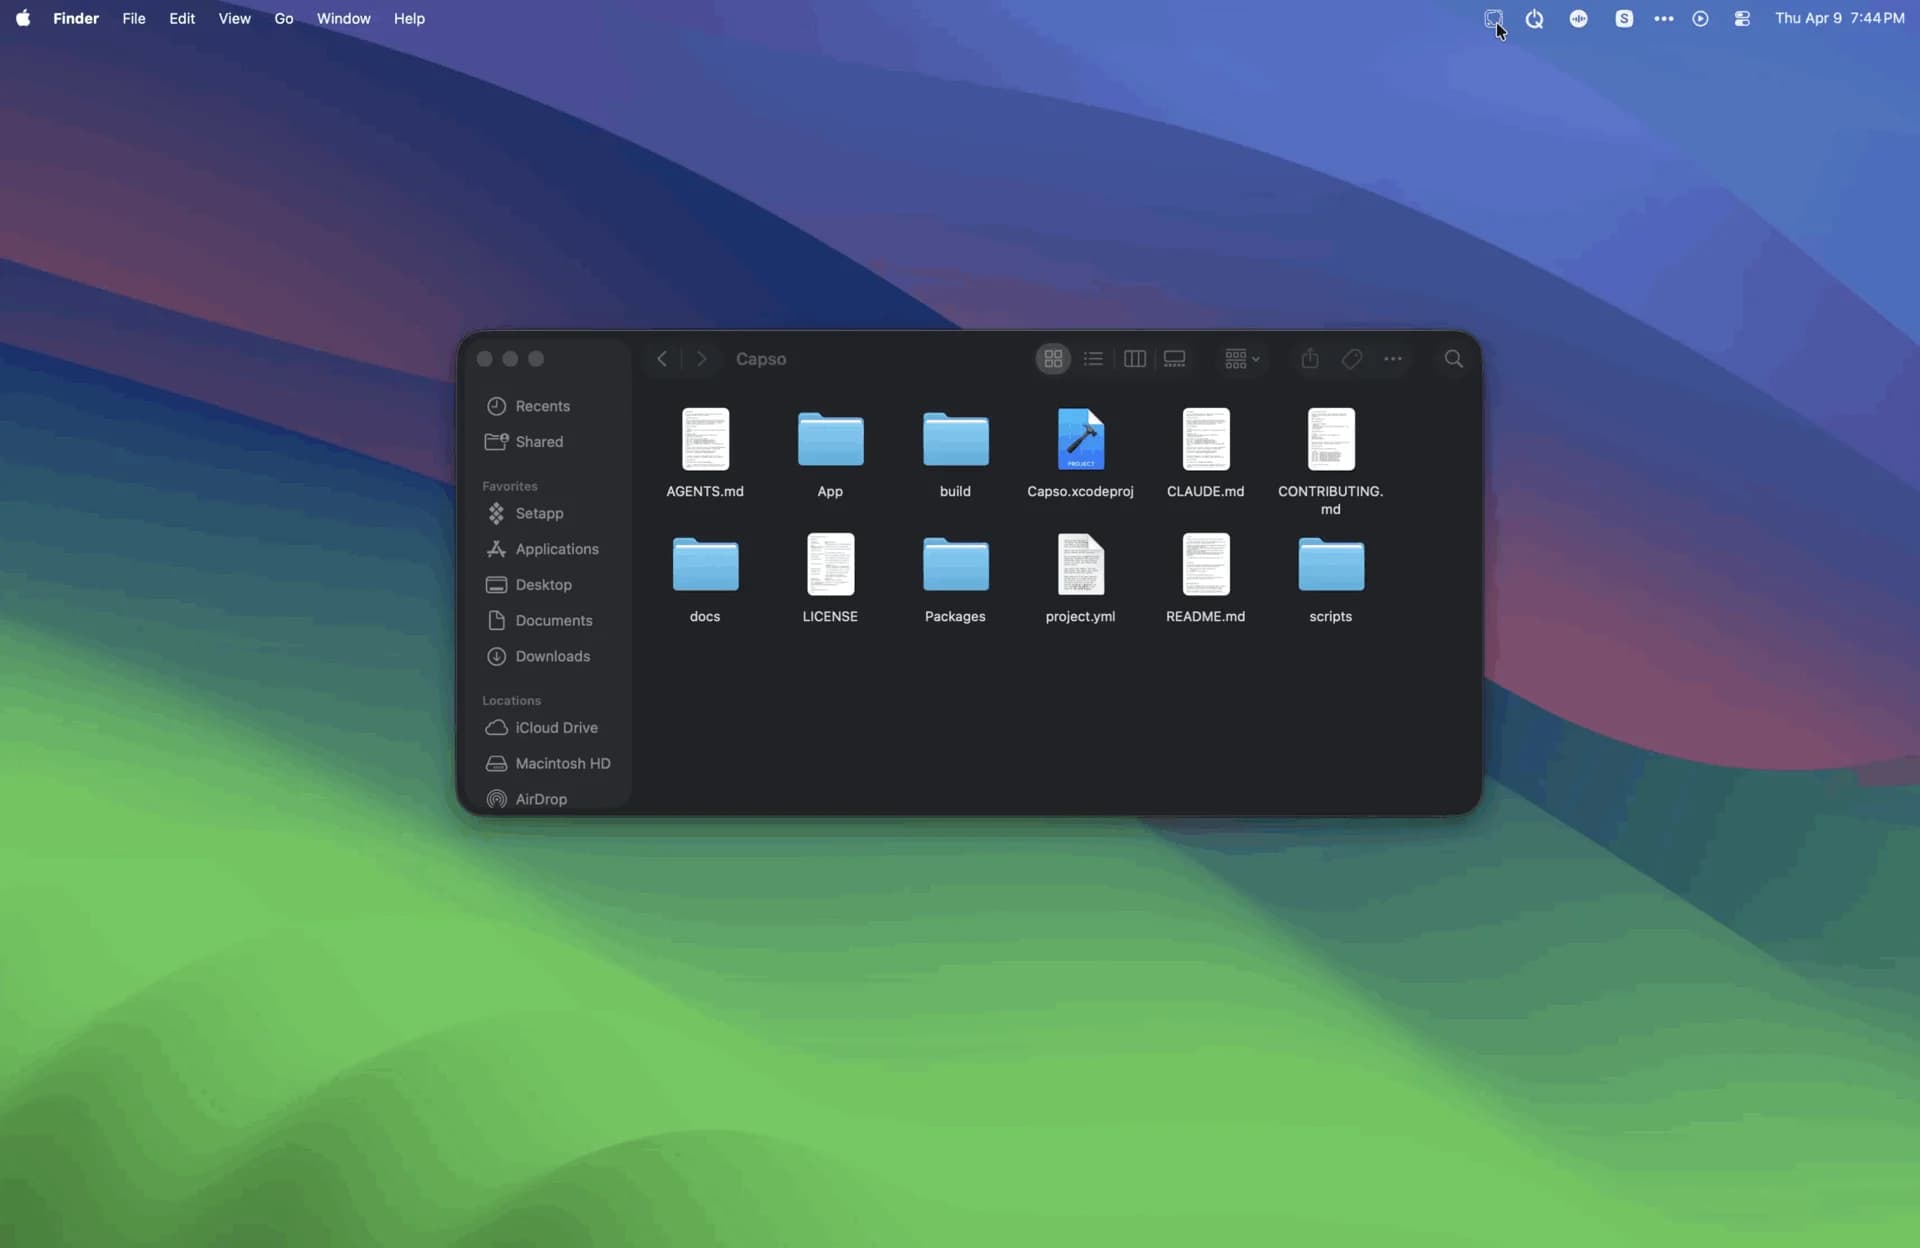This screenshot has width=1920, height=1248.
Task: Open Control Center in the menu bar
Action: click(1741, 18)
